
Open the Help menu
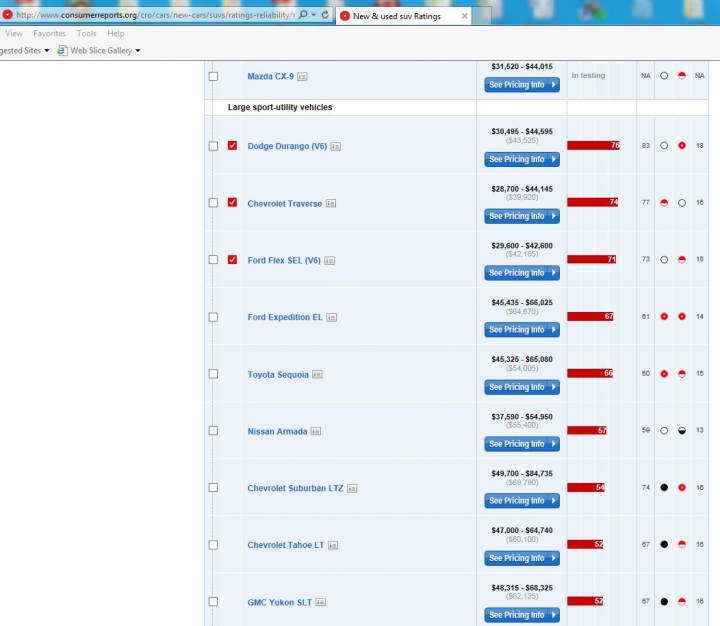coord(116,34)
